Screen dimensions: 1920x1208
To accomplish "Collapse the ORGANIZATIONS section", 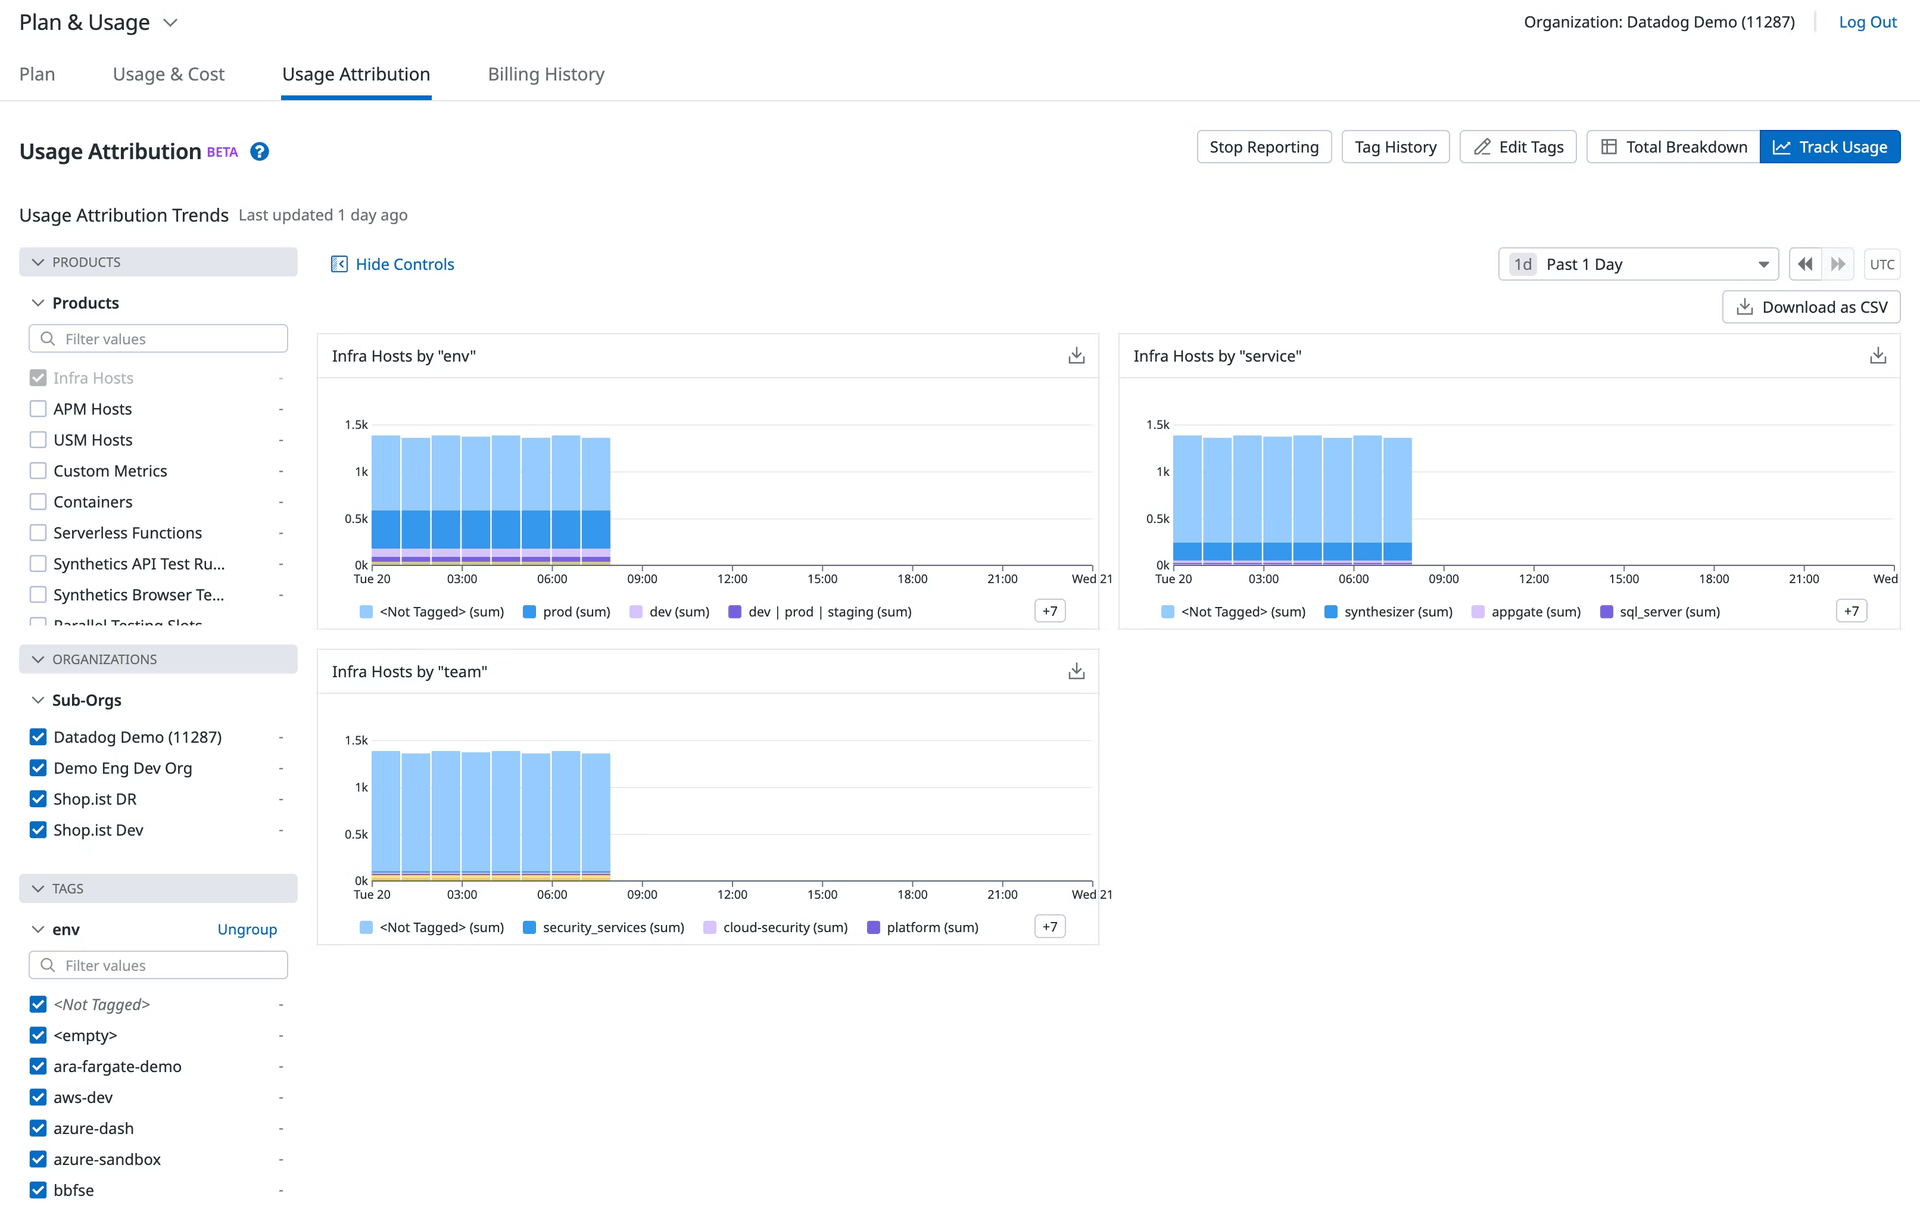I will point(38,659).
